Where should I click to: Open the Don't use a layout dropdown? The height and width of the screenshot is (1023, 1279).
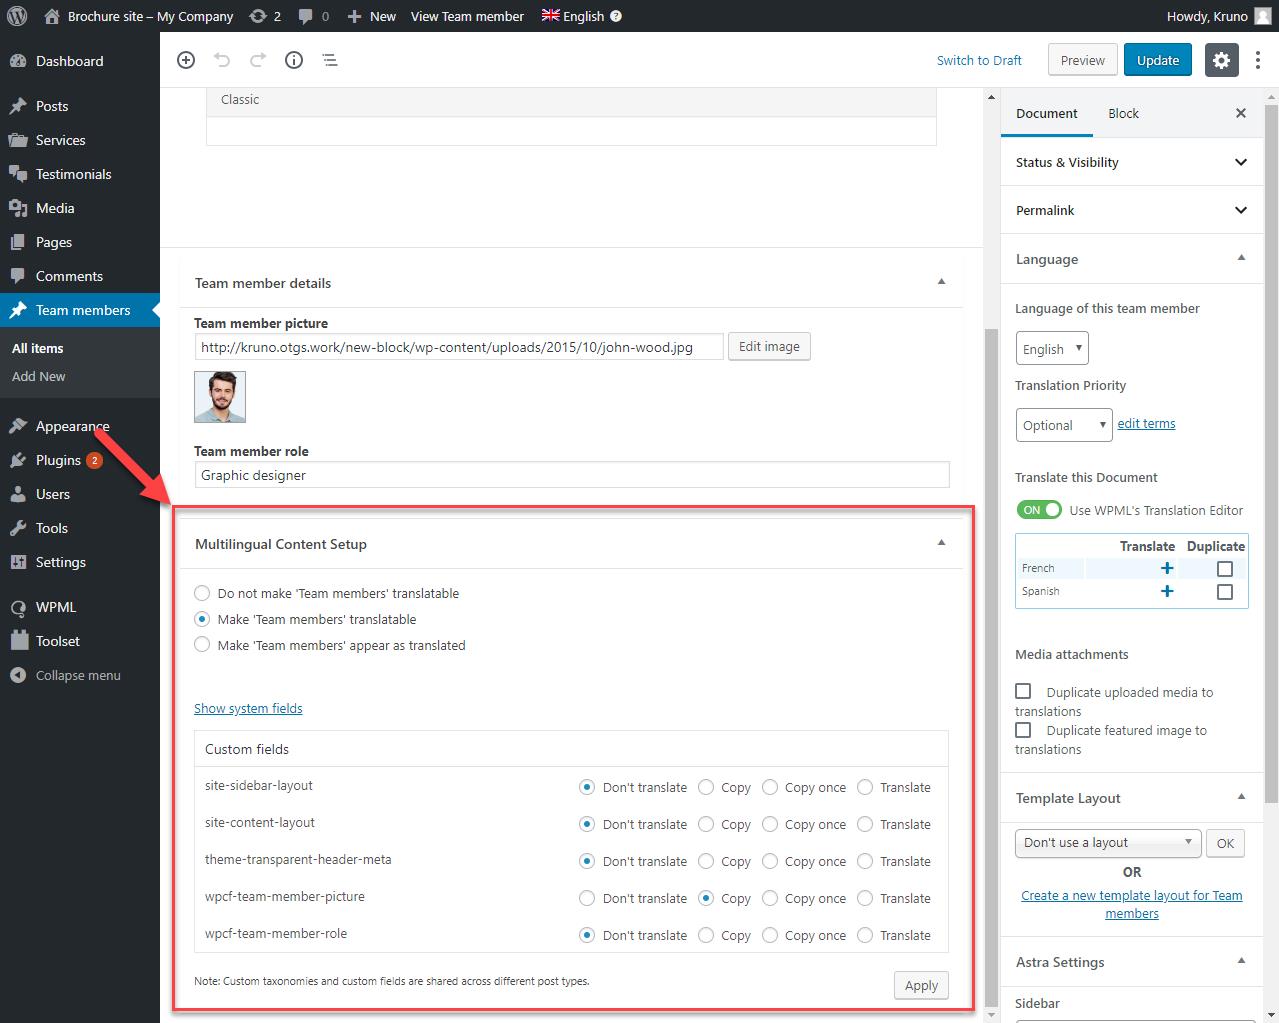click(x=1108, y=843)
